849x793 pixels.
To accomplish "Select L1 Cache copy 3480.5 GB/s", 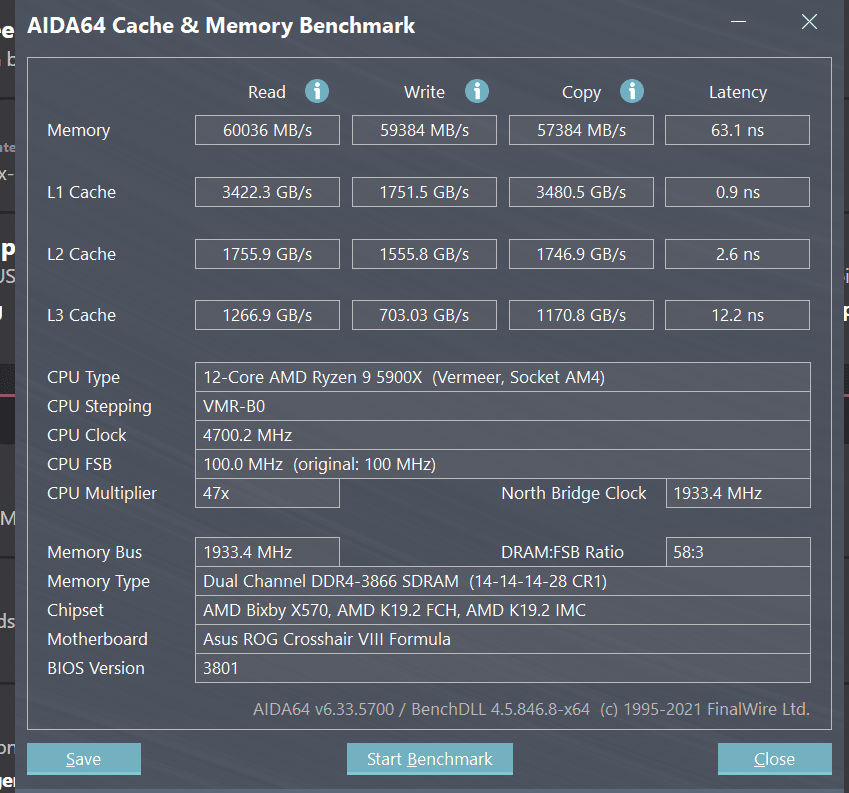I will click(582, 192).
